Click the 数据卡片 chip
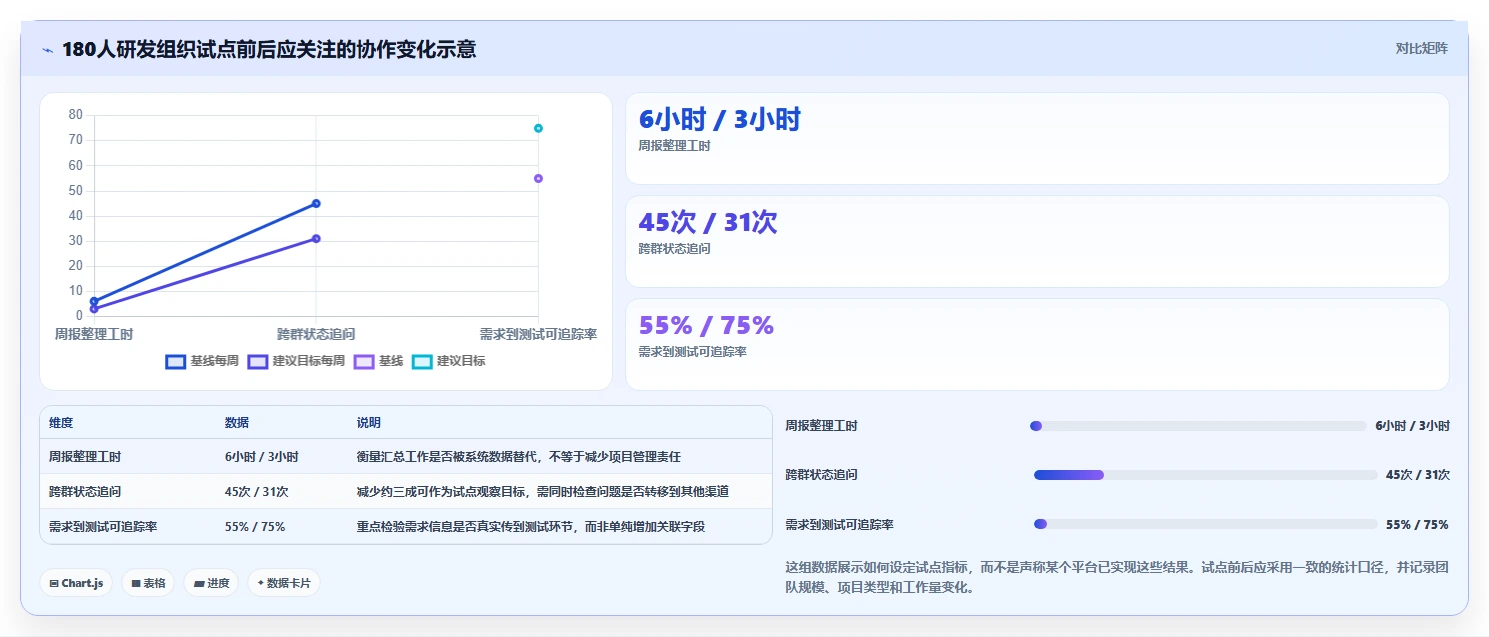 point(284,583)
